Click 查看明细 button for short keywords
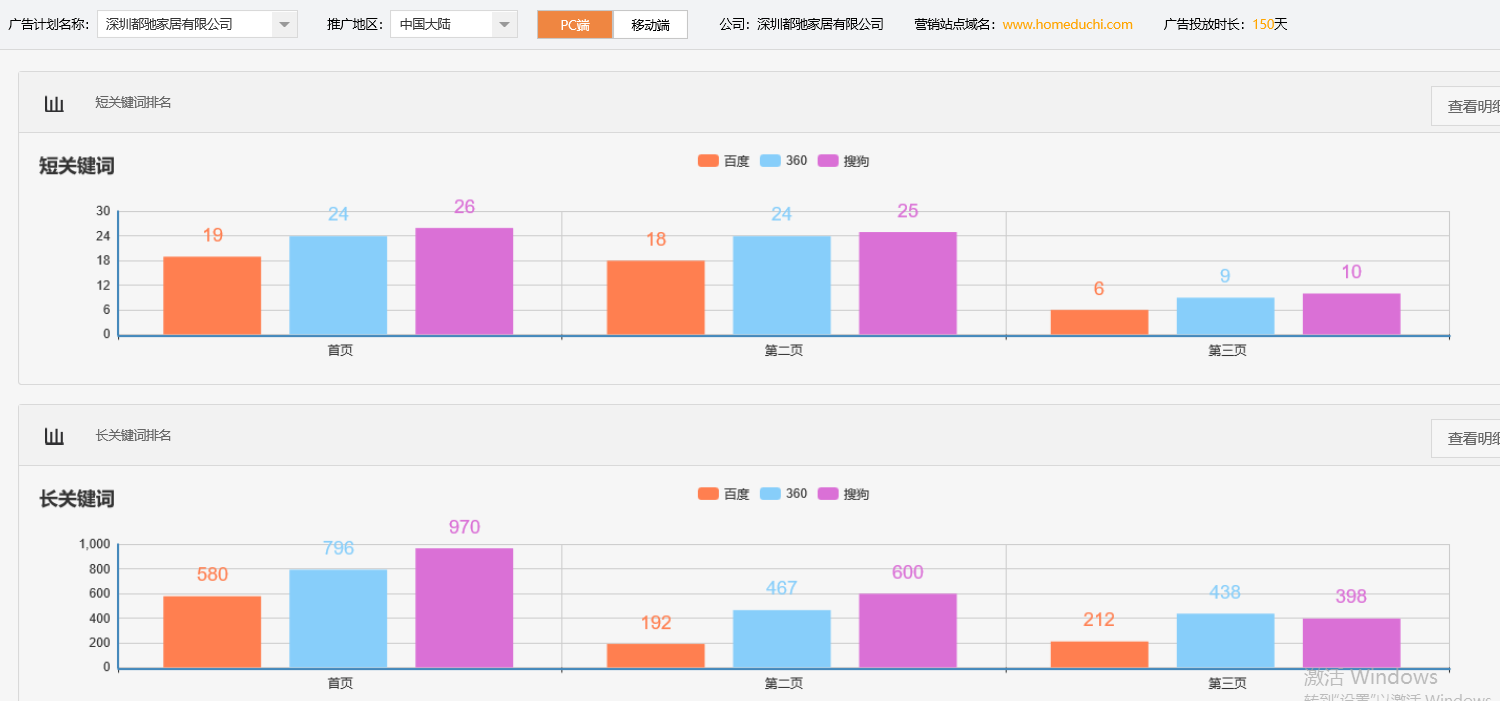This screenshot has height=701, width=1500. pyautogui.click(x=1468, y=106)
